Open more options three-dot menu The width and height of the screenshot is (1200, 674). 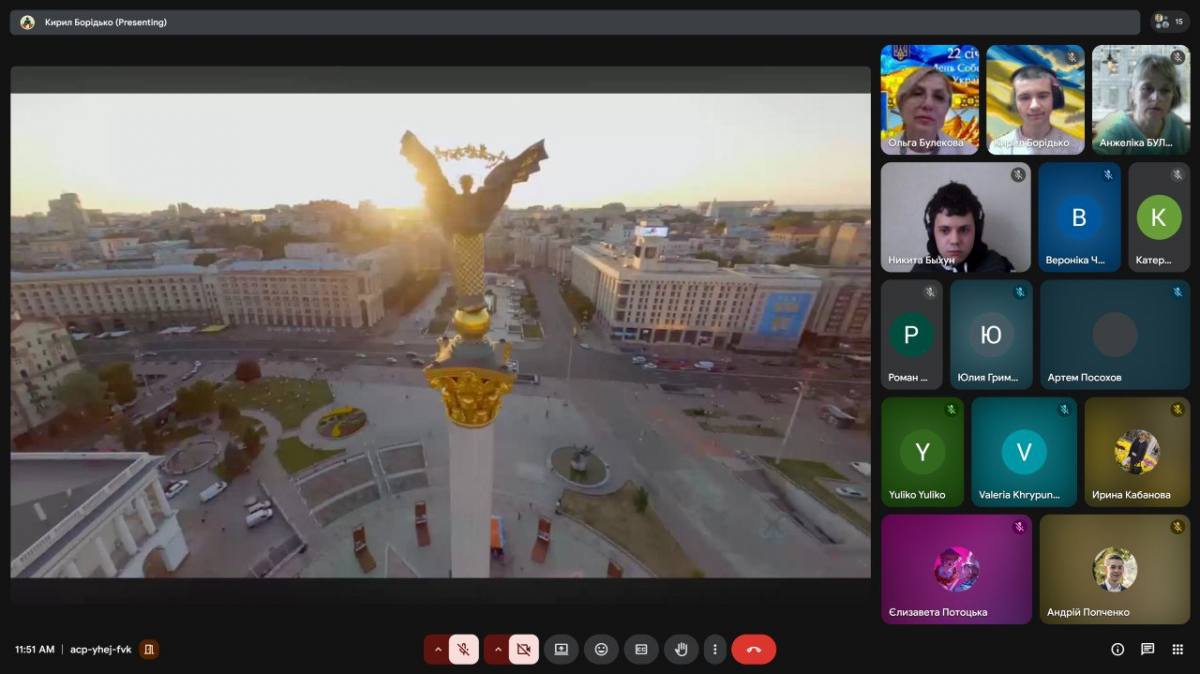pyautogui.click(x=714, y=649)
